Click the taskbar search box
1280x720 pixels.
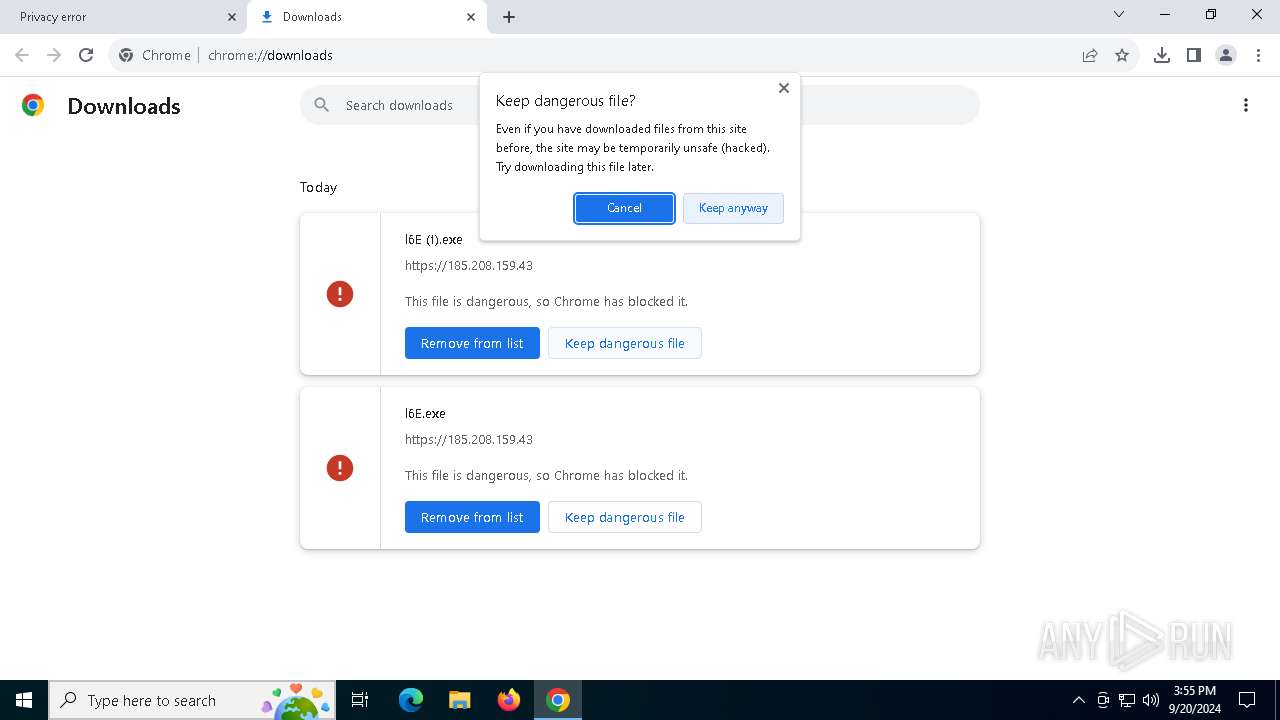click(192, 700)
